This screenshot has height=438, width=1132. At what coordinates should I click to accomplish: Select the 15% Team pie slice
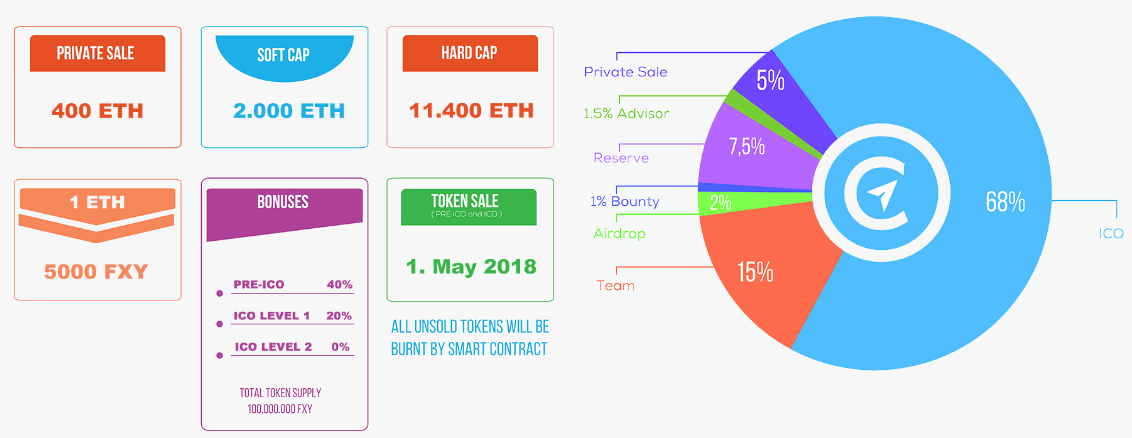click(755, 273)
